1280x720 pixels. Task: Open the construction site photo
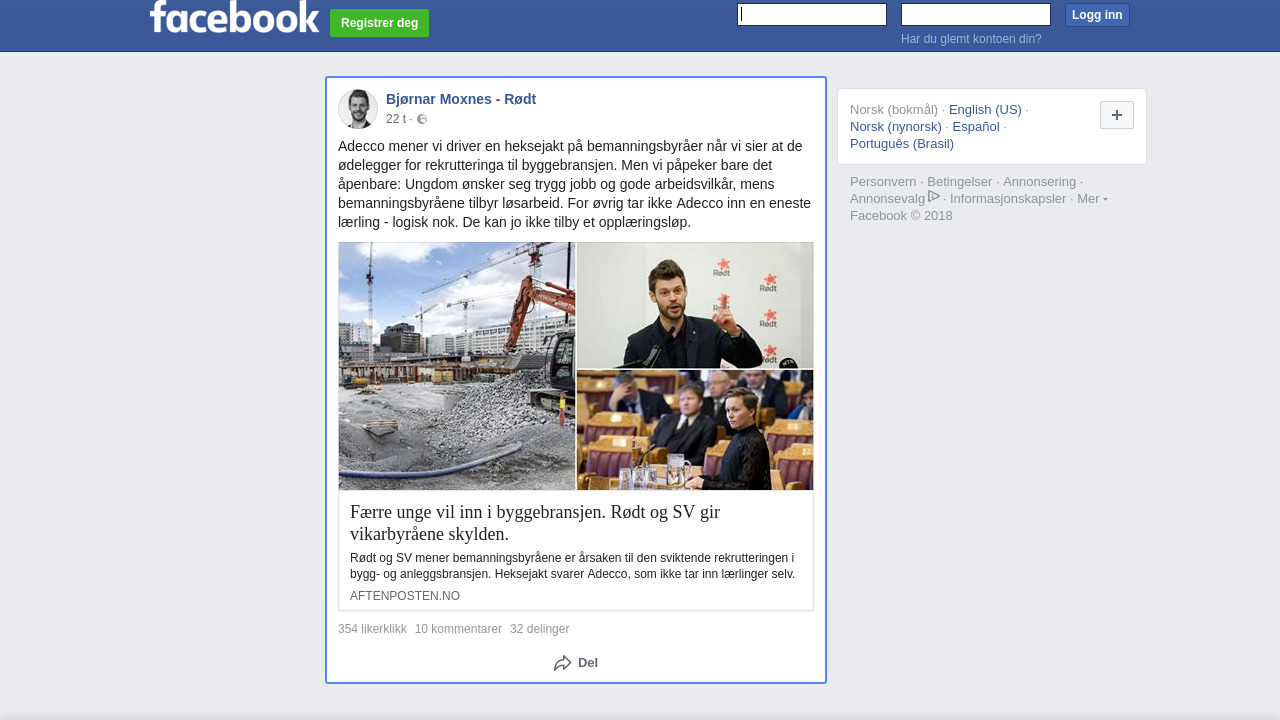coord(457,366)
